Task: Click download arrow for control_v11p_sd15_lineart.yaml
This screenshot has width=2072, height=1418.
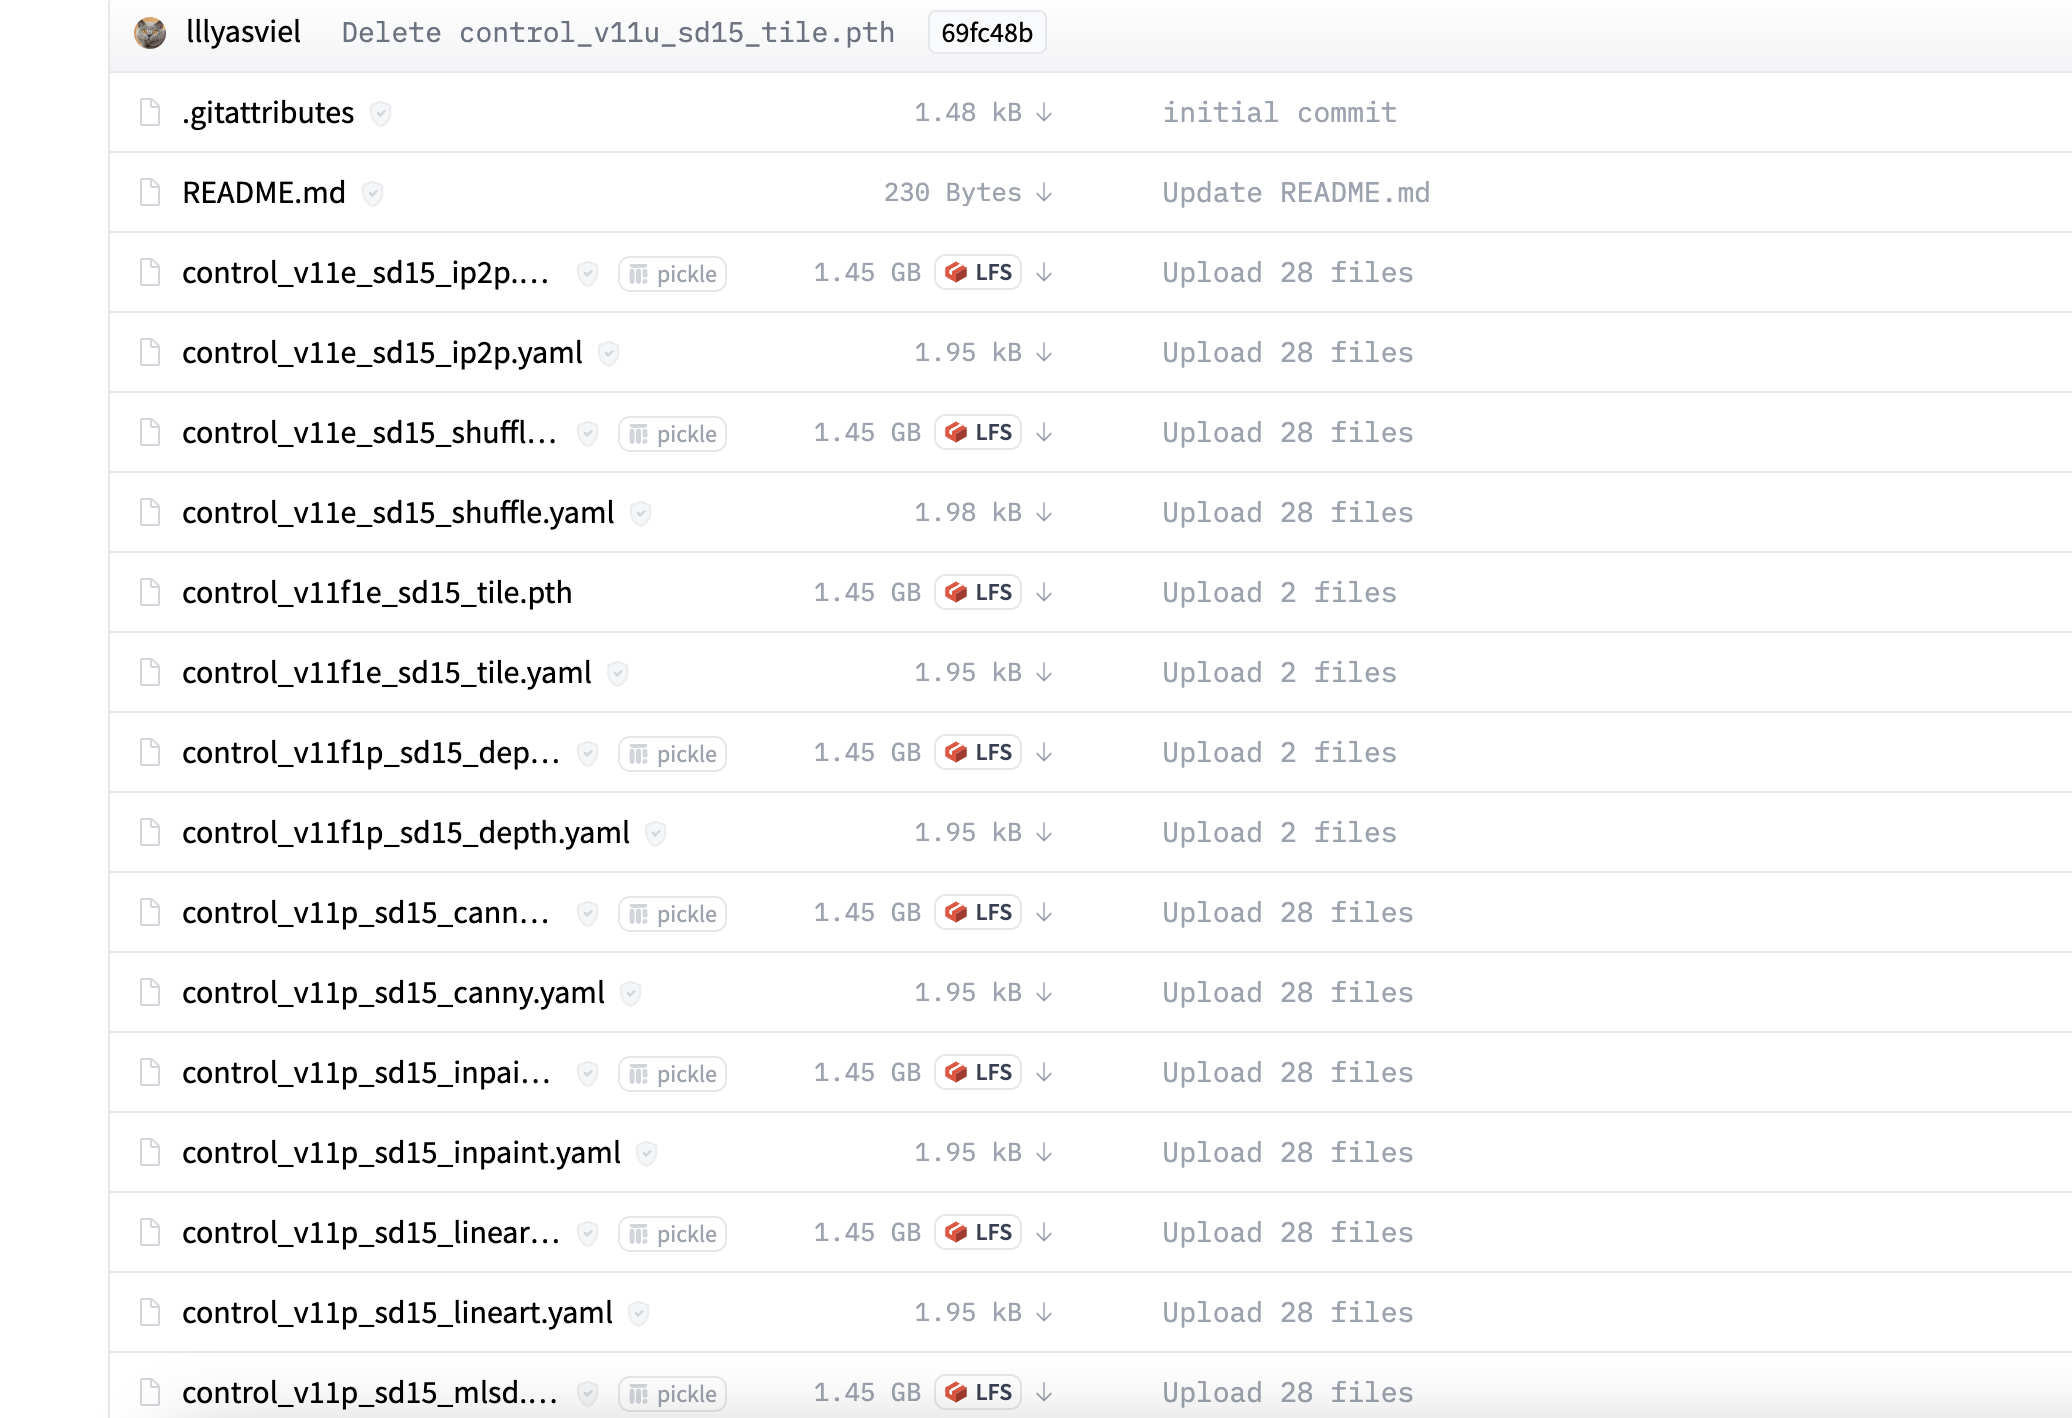Action: 1044,1313
